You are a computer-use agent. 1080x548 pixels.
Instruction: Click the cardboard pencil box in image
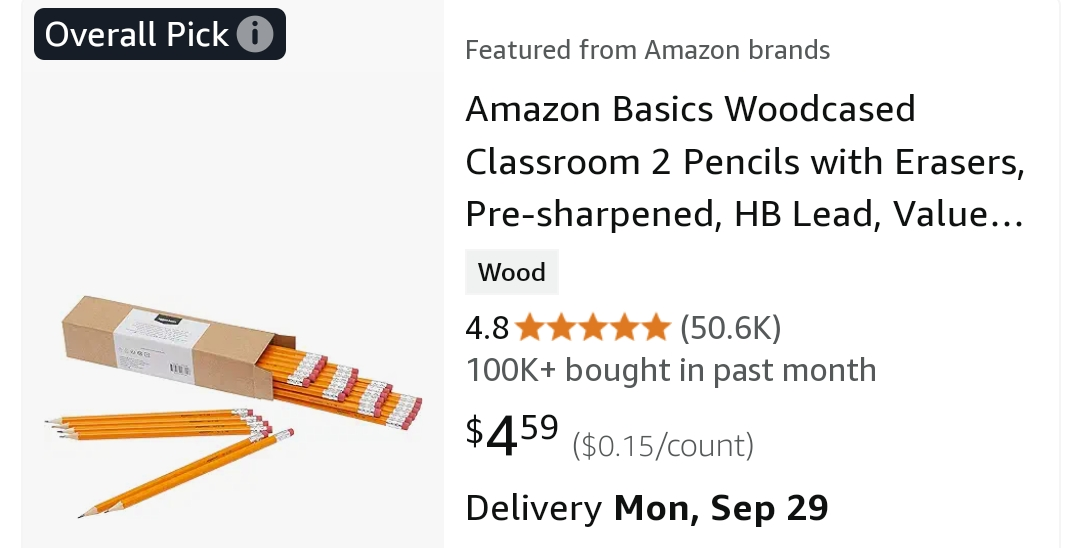coord(160,345)
